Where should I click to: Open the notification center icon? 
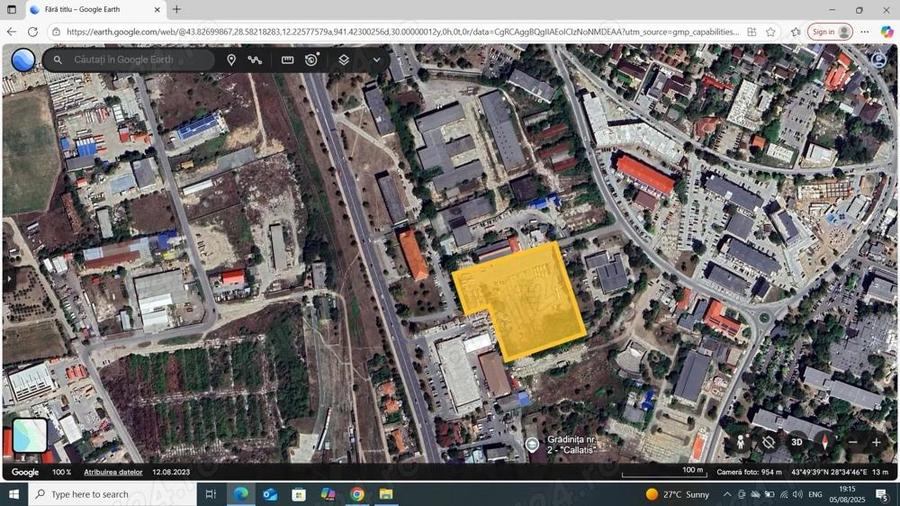point(882,494)
